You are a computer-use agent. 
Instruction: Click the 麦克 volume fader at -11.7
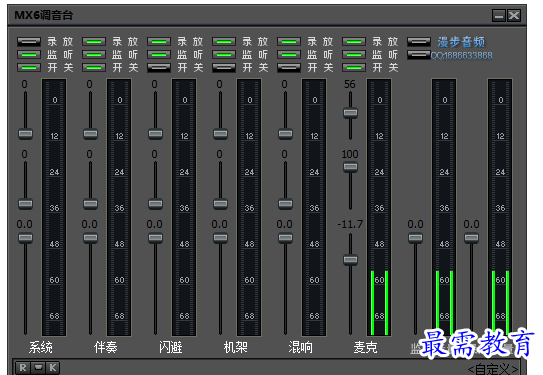click(x=350, y=260)
